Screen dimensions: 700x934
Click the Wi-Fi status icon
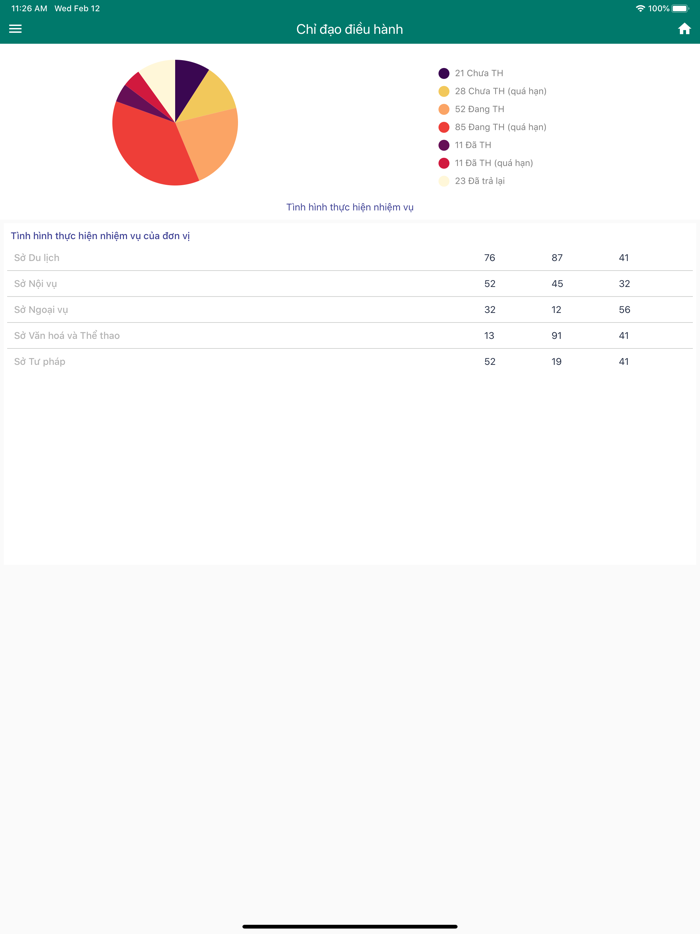[x=640, y=8]
